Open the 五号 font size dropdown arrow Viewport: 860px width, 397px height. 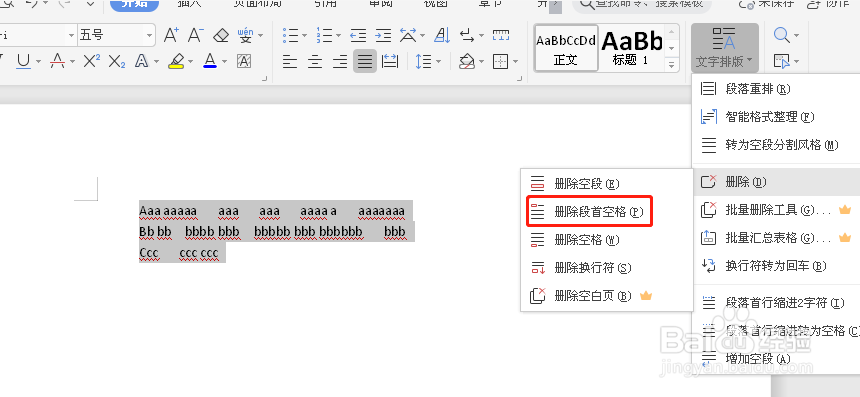pyautogui.click(x=150, y=36)
